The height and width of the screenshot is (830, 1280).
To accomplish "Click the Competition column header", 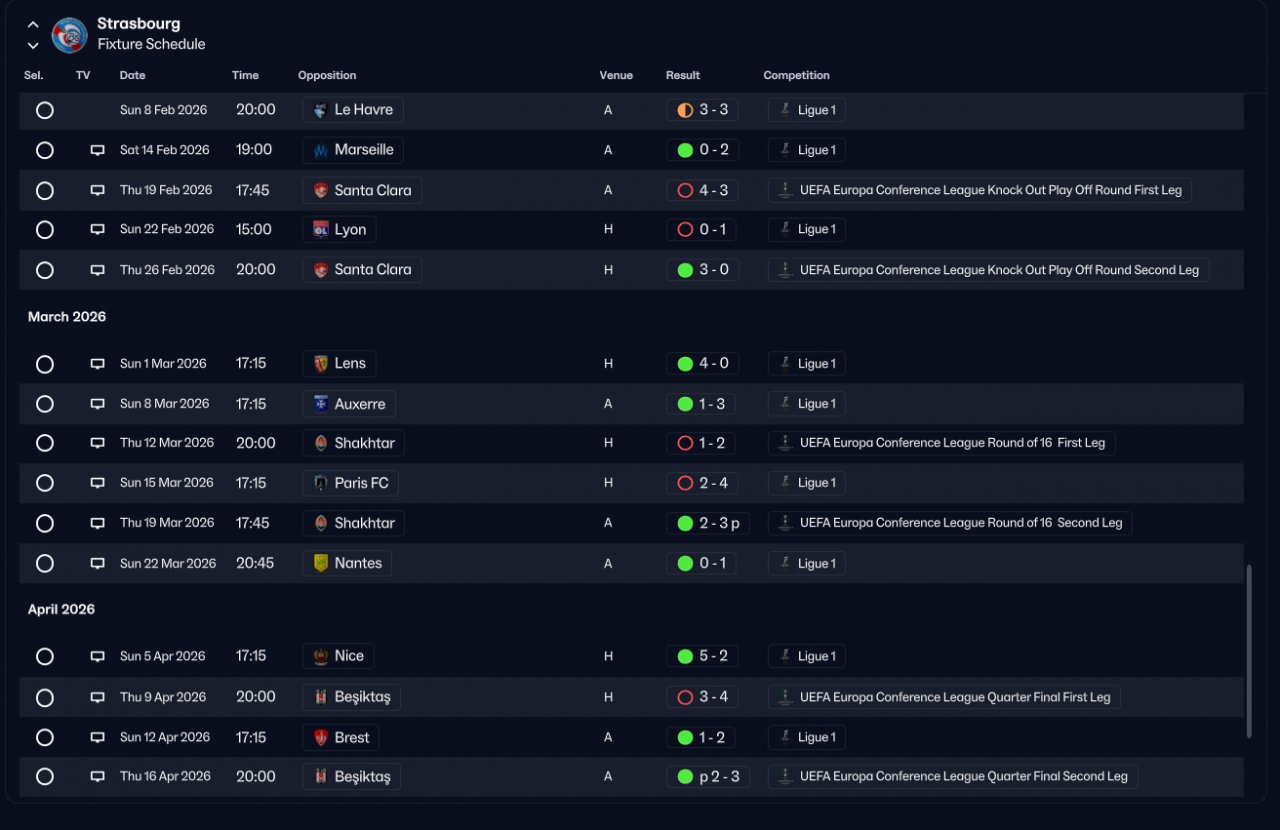I will pos(796,75).
